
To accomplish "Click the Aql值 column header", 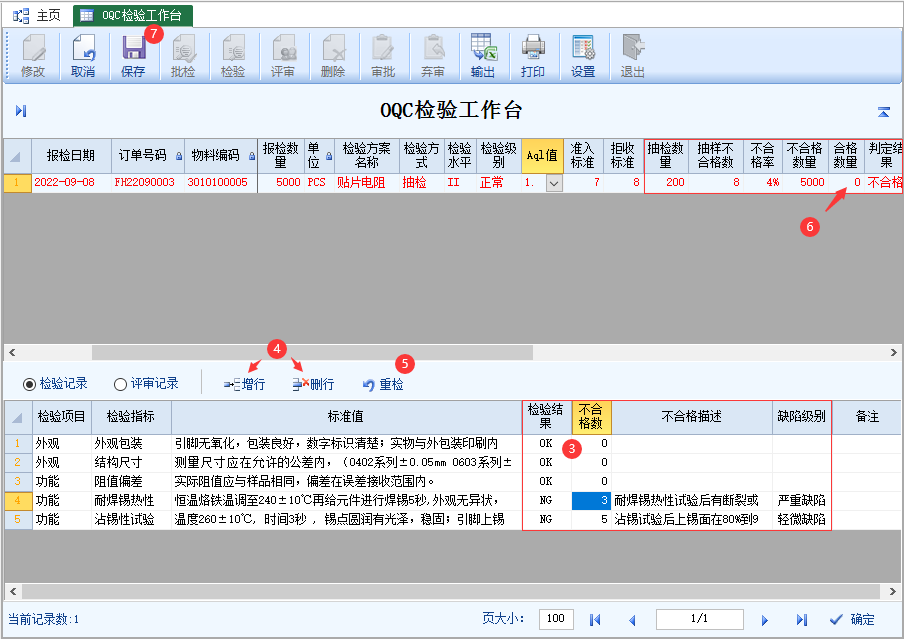I will click(542, 156).
